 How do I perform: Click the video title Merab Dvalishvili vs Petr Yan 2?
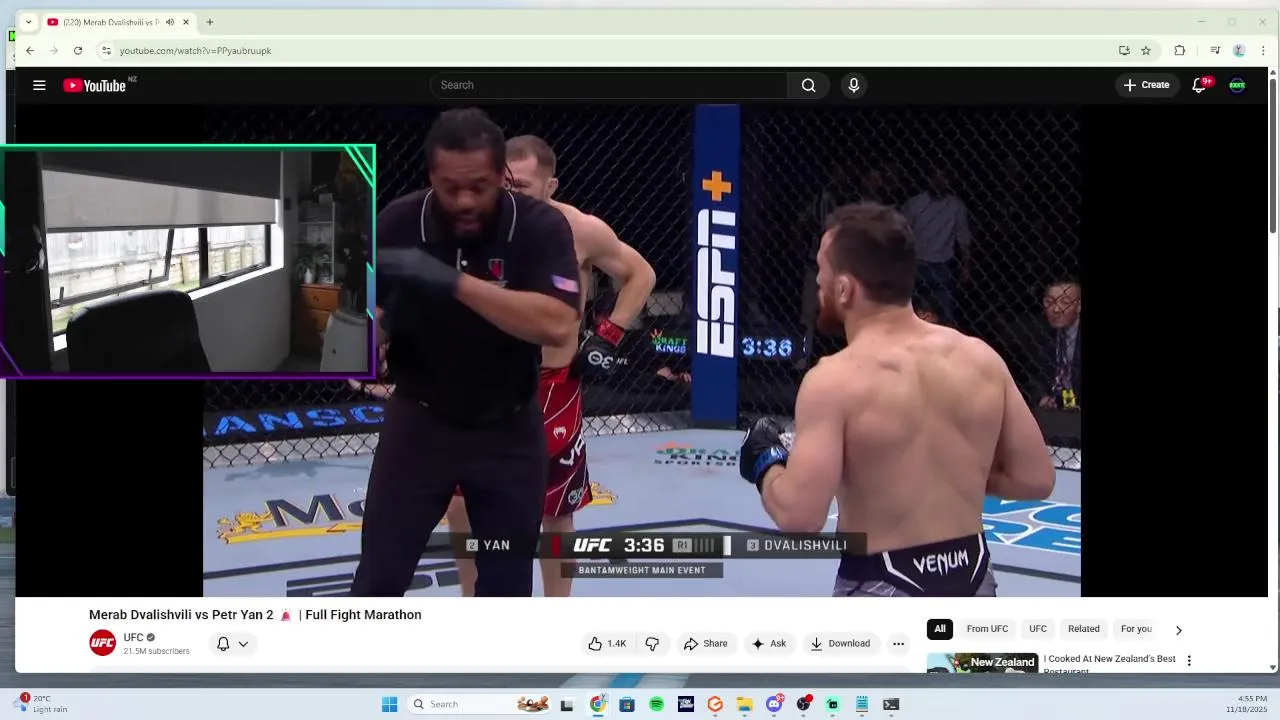(255, 615)
